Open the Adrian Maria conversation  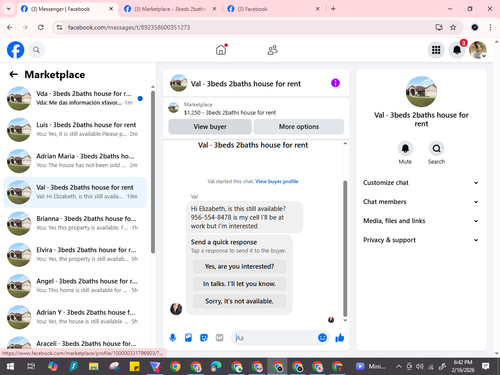75,161
